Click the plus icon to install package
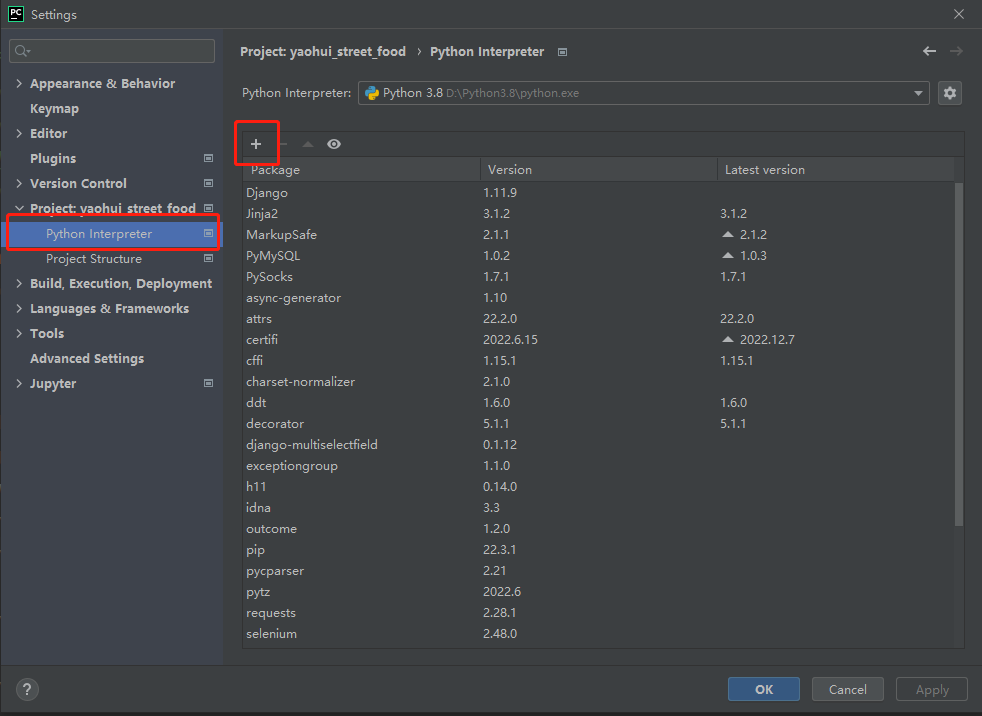 point(256,144)
